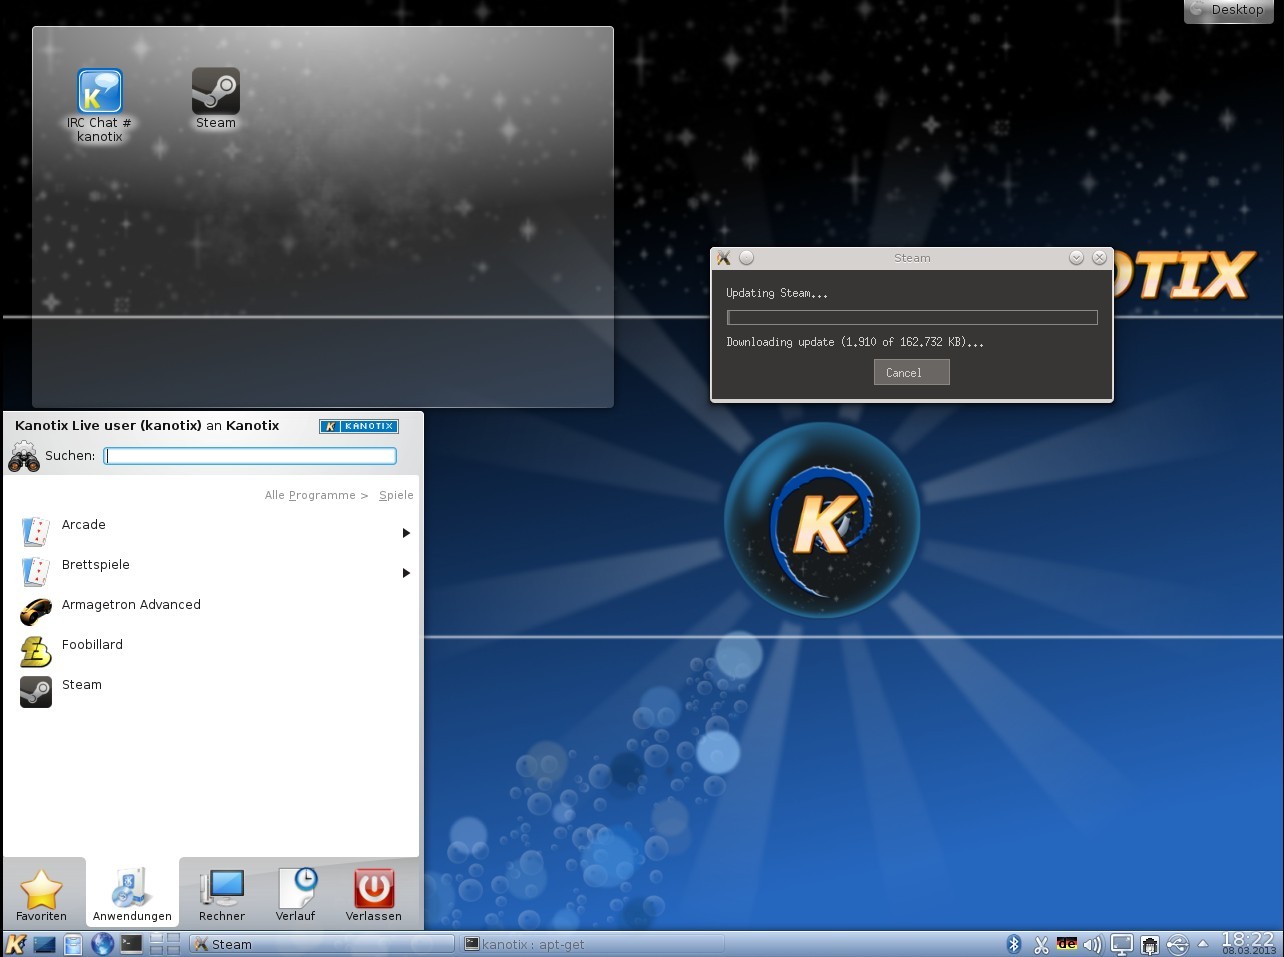Screen dimensions: 1284x957
Task: Switch to the Favoriten tab
Action: pos(42,894)
